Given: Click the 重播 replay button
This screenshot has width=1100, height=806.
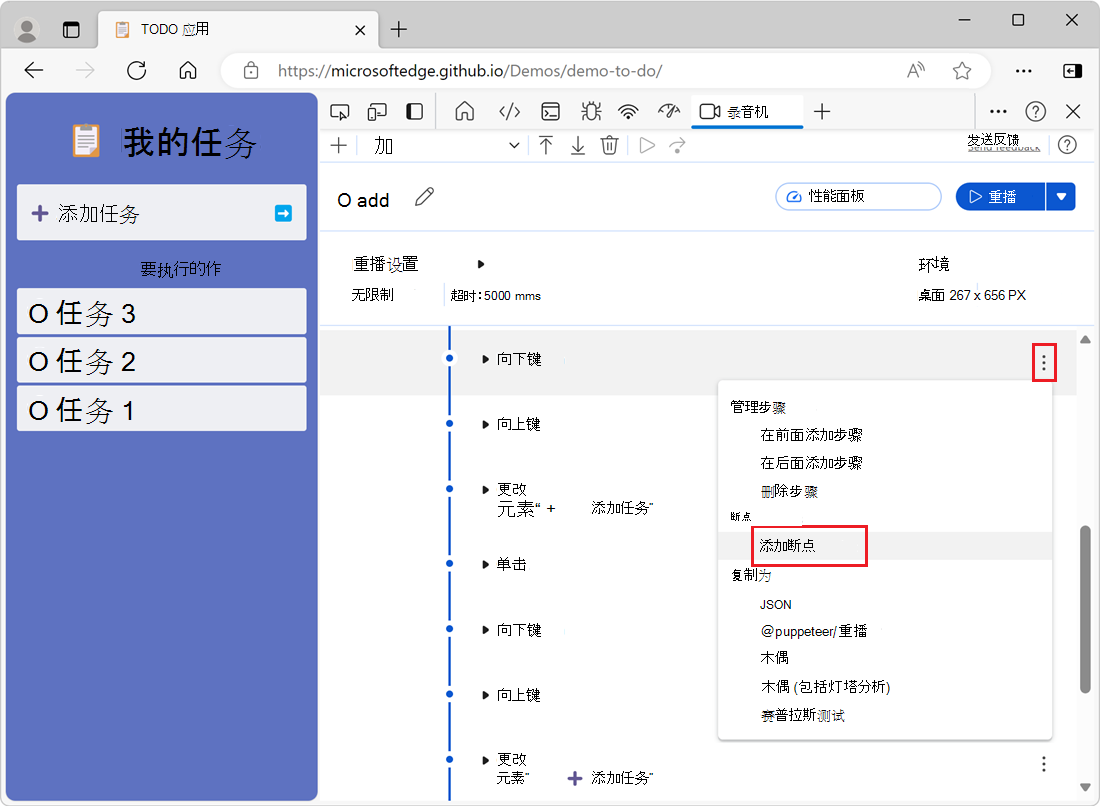Looking at the screenshot, I should (x=1000, y=196).
